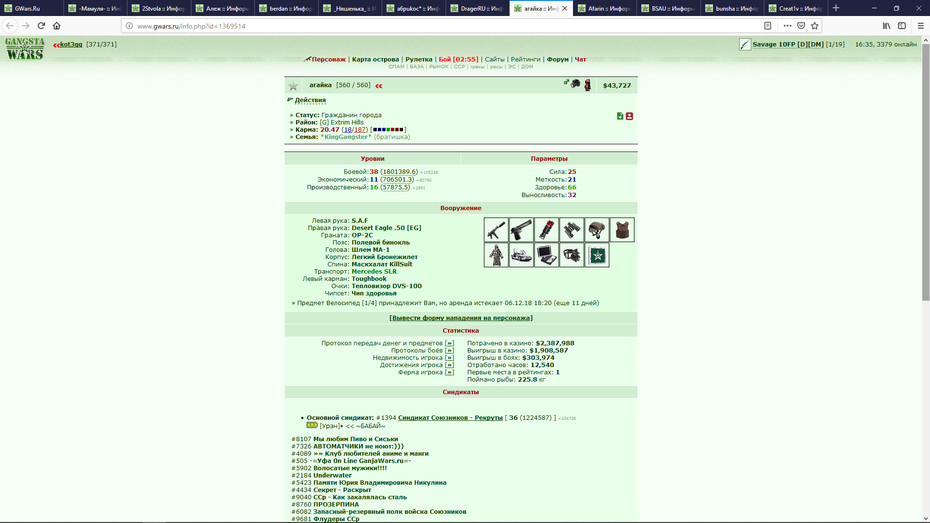The width and height of the screenshot is (930, 523).
Task: Click the red blacklist icon
Action: pos(629,116)
